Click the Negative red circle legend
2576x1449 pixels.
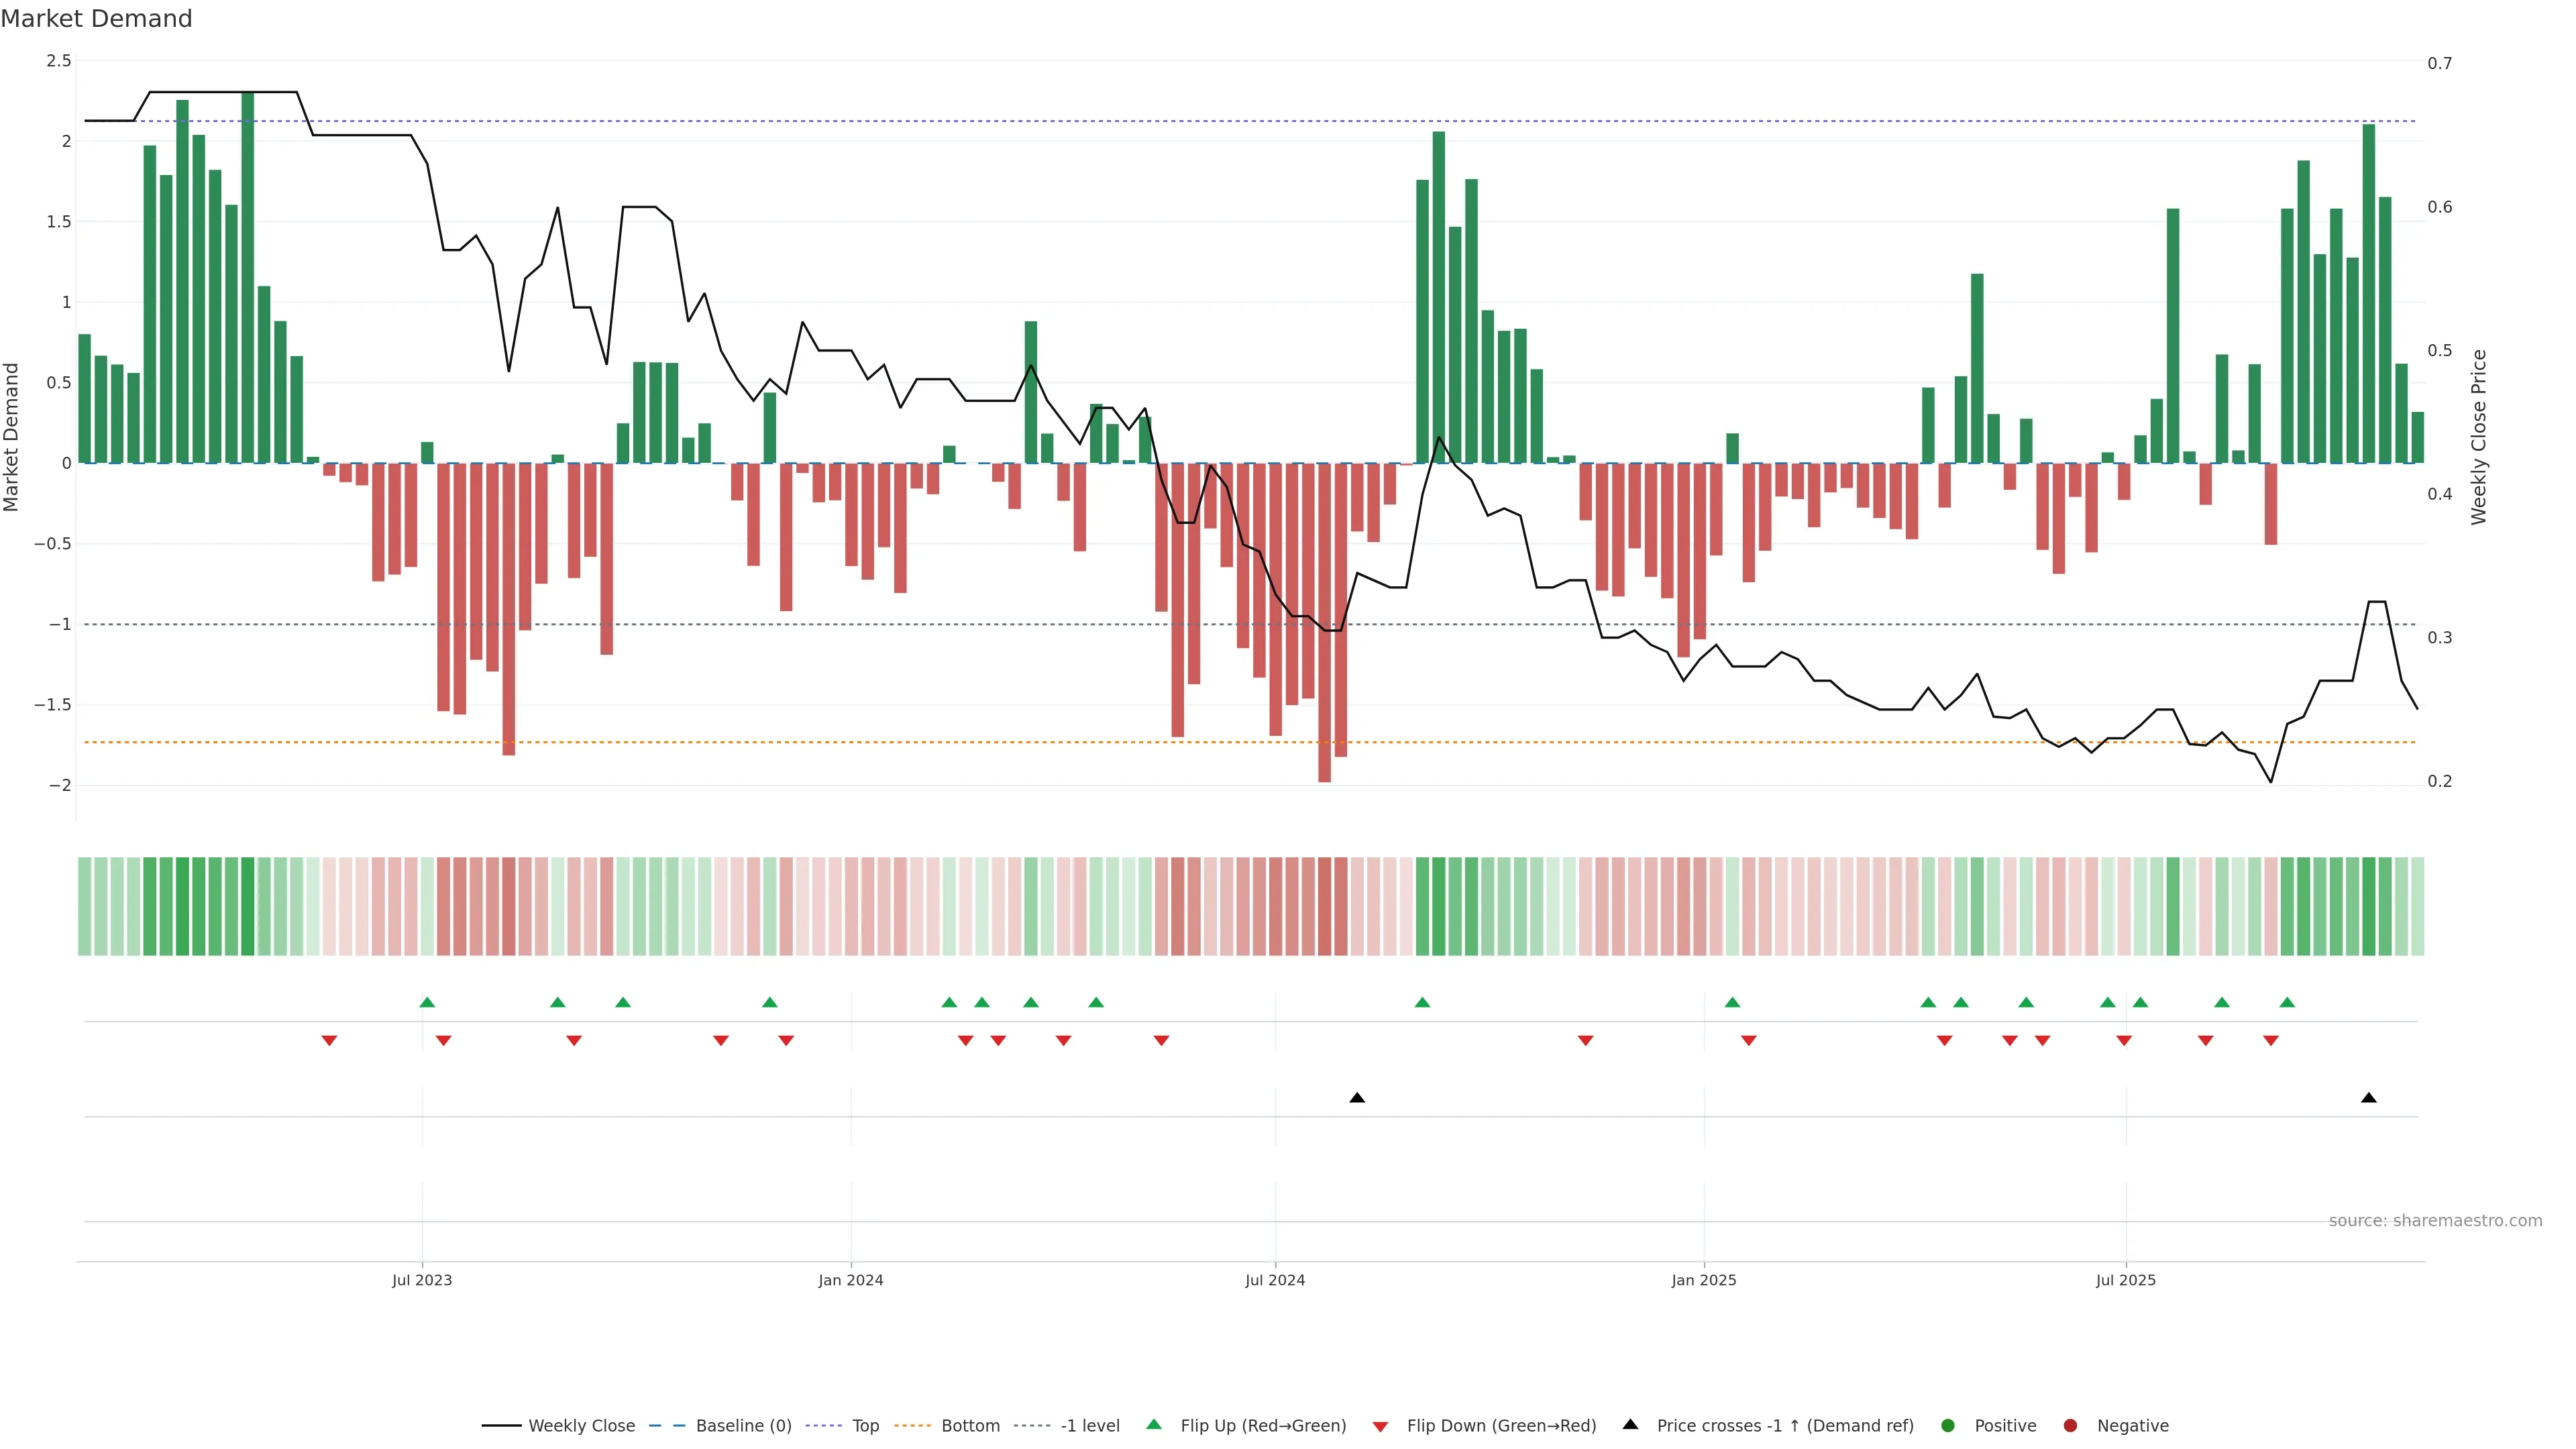2071,1426
